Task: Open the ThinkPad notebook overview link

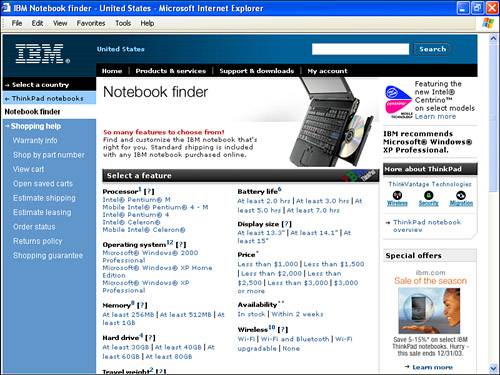Action: (x=427, y=226)
